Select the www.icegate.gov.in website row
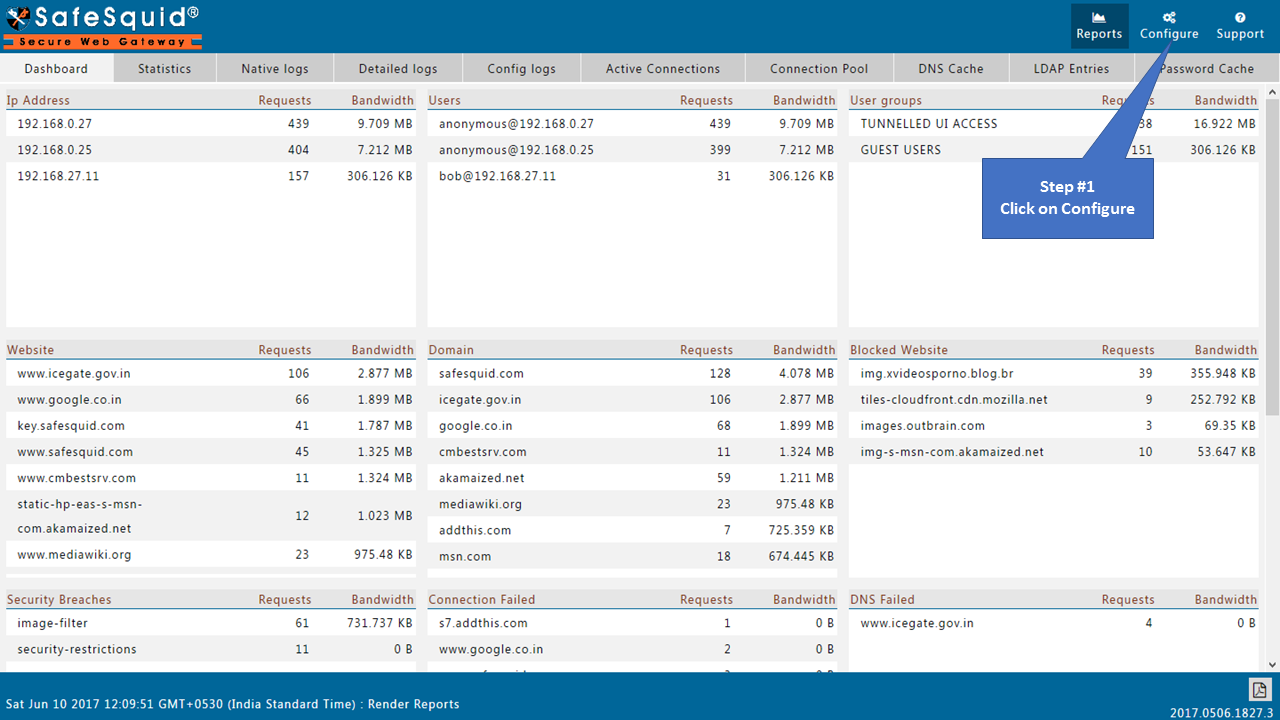Image resolution: width=1280 pixels, height=720 pixels. [75, 373]
